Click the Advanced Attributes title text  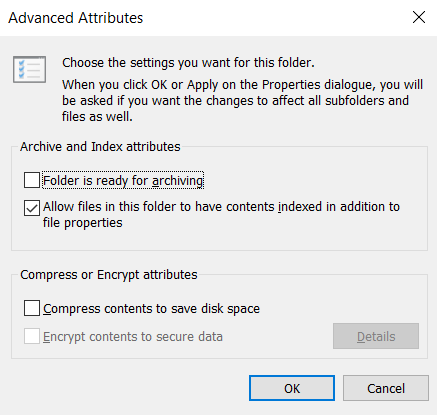click(x=76, y=18)
